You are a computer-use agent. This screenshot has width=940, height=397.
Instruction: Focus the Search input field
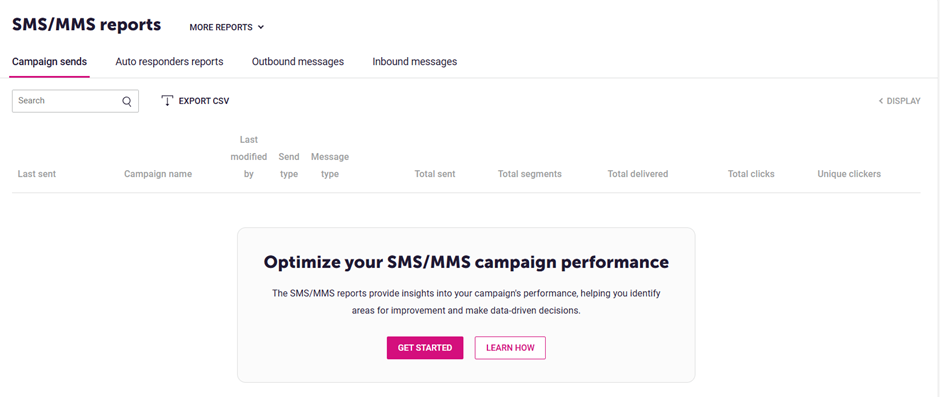coord(76,101)
